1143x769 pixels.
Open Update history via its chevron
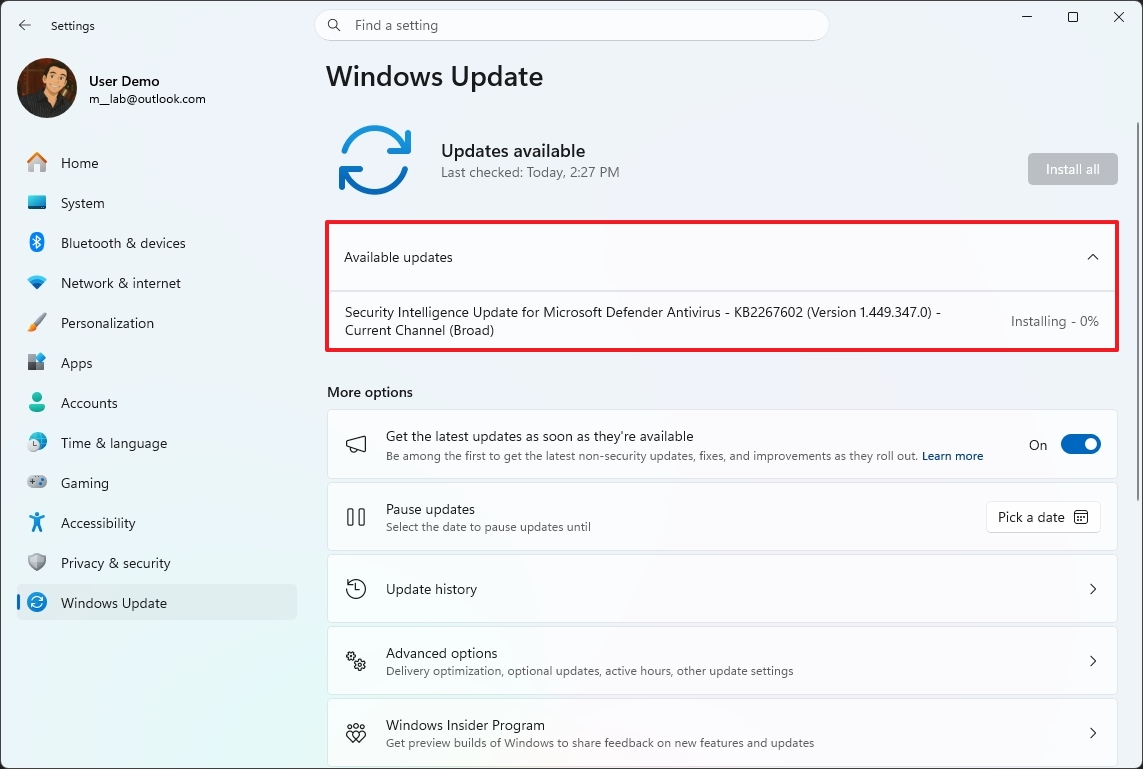[x=1092, y=589]
